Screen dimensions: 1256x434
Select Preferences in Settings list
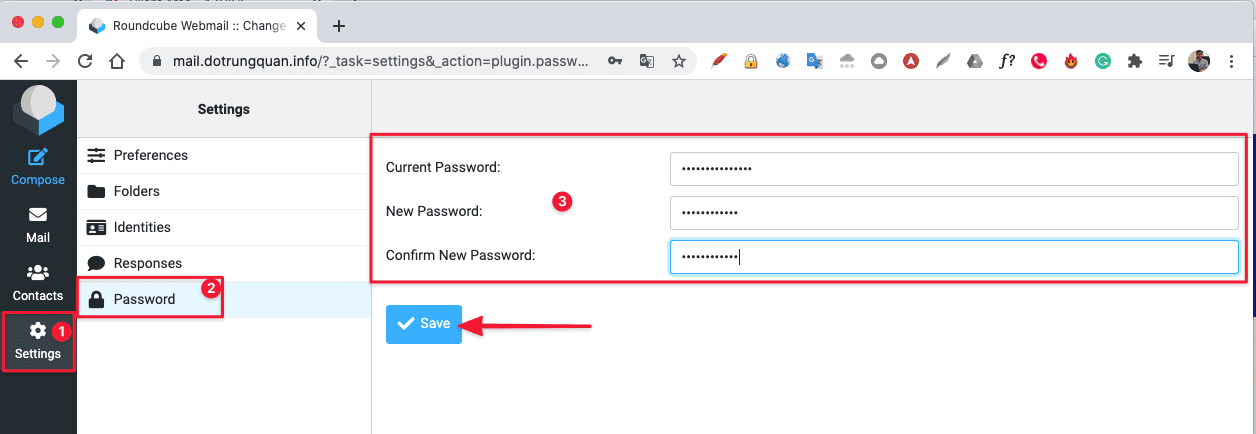tap(150, 155)
